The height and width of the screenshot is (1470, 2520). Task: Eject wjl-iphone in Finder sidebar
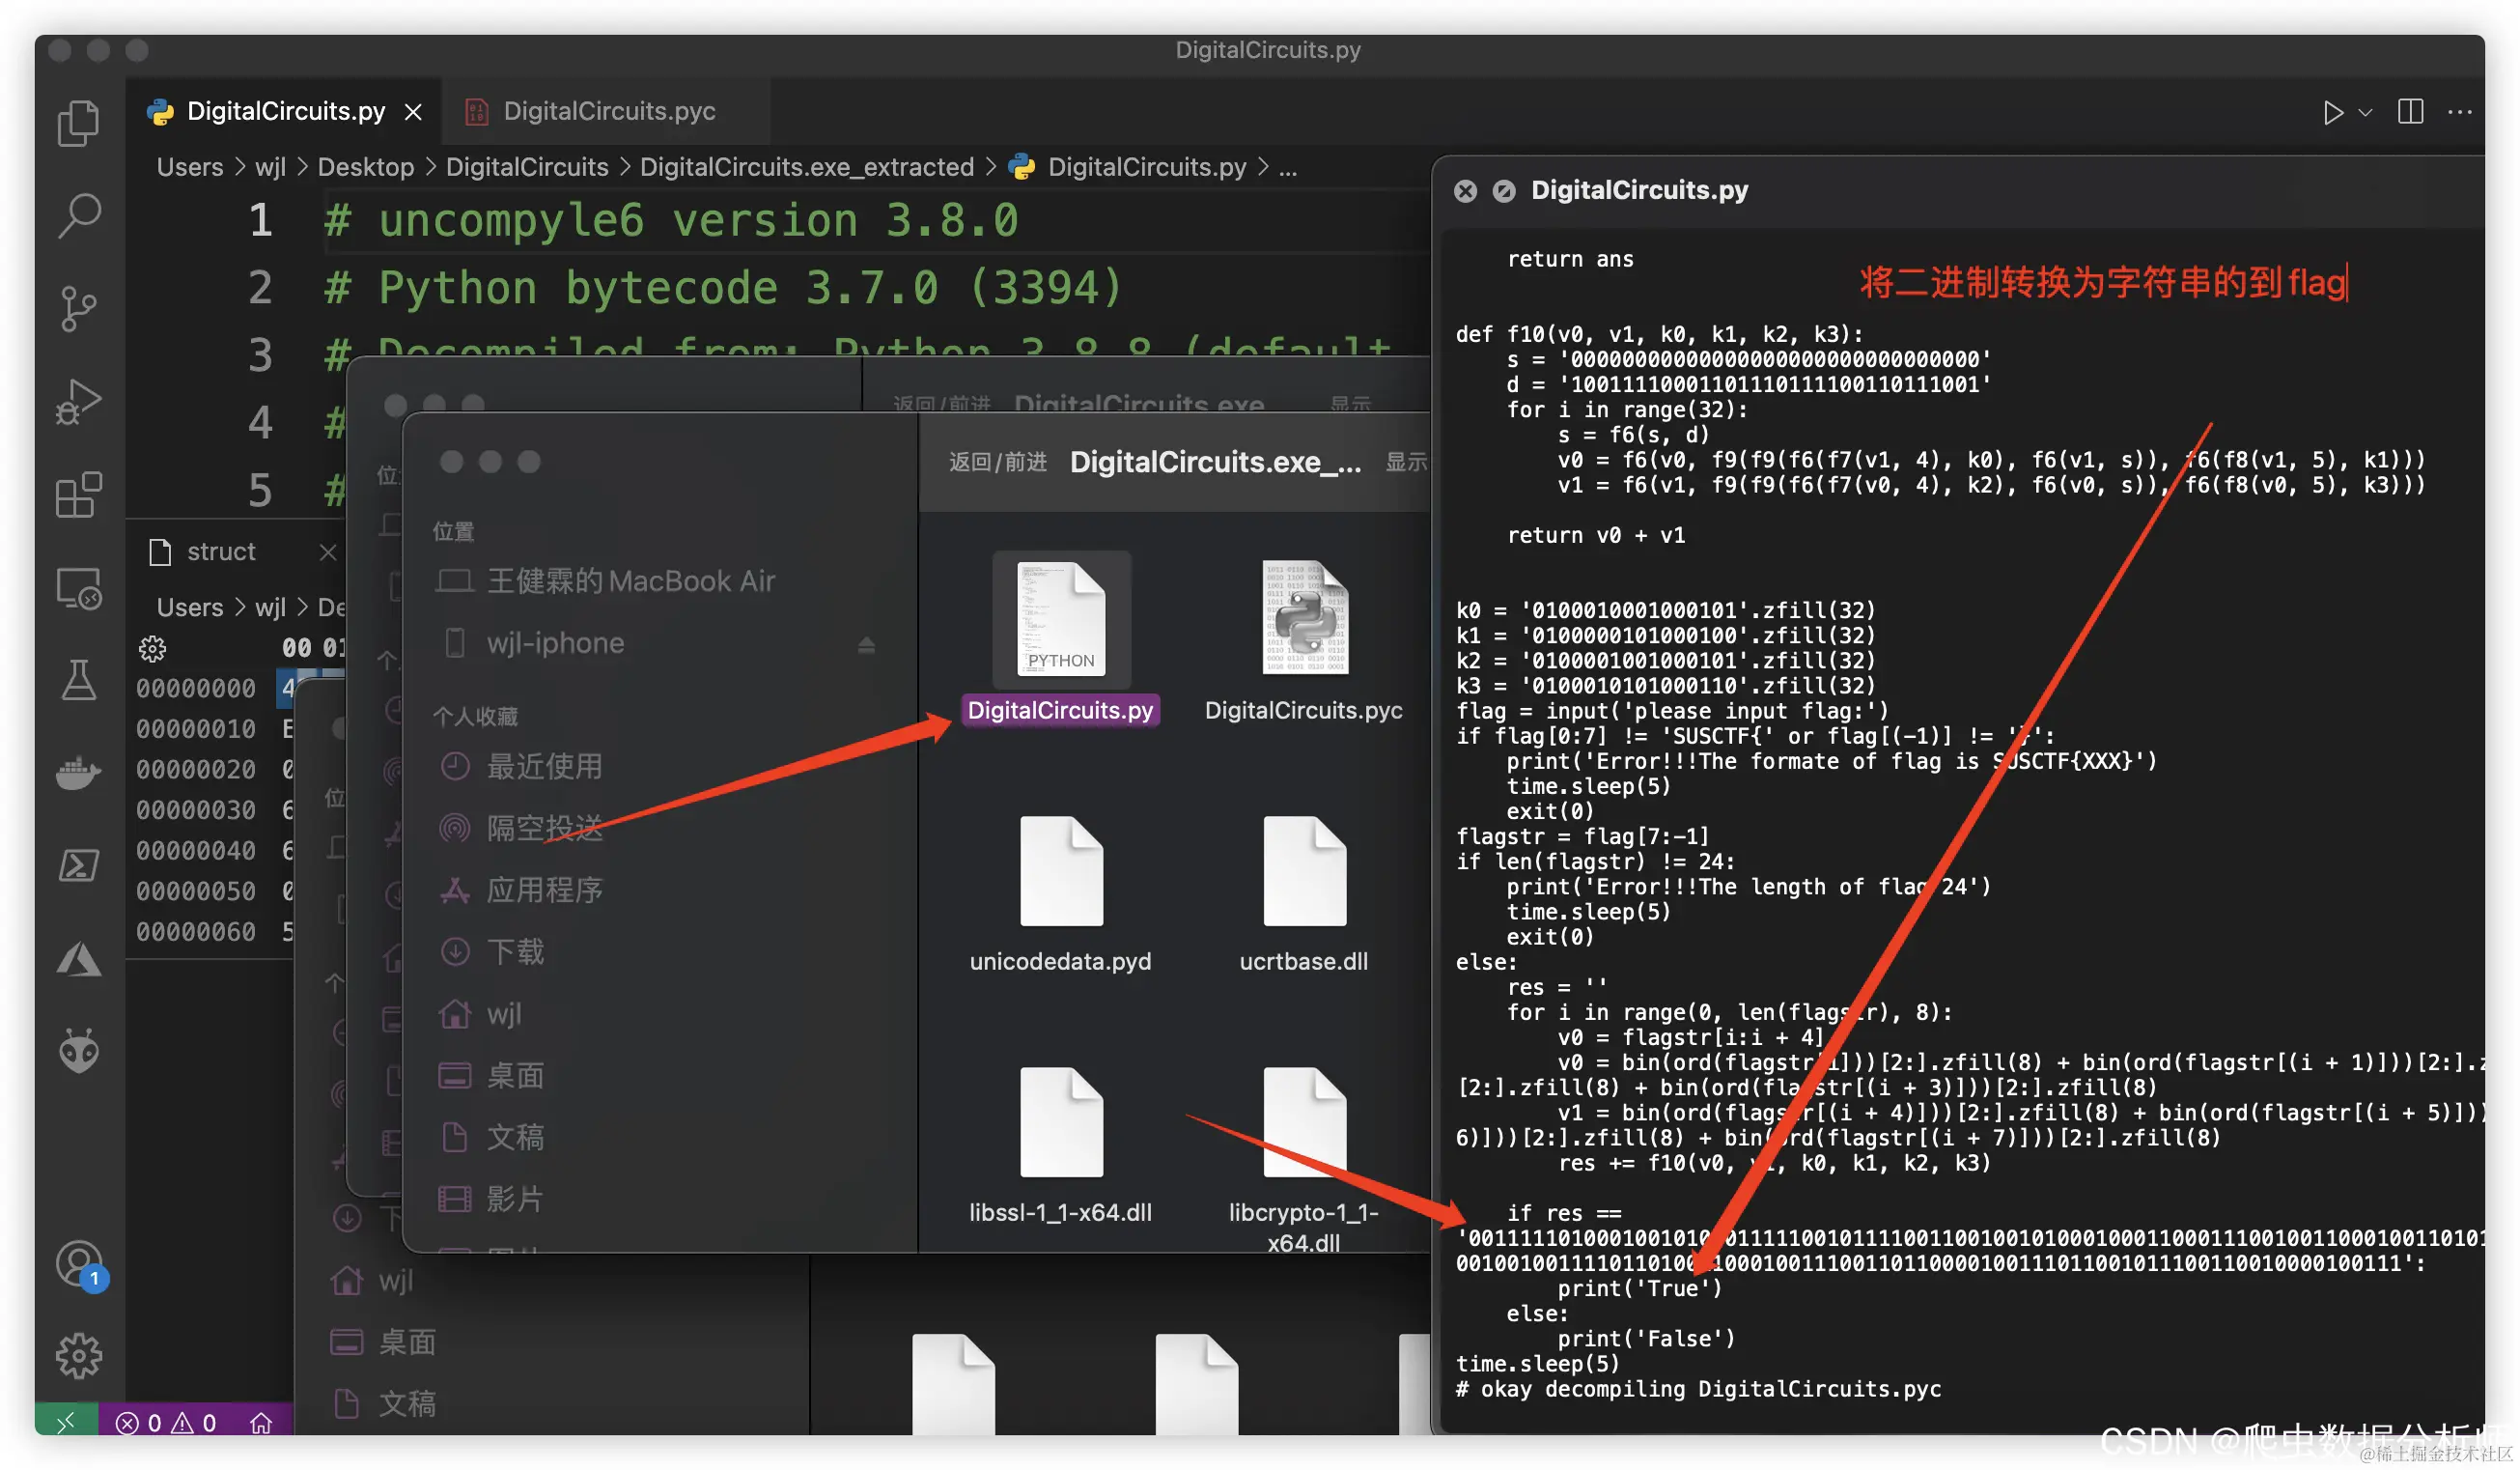[x=866, y=645]
